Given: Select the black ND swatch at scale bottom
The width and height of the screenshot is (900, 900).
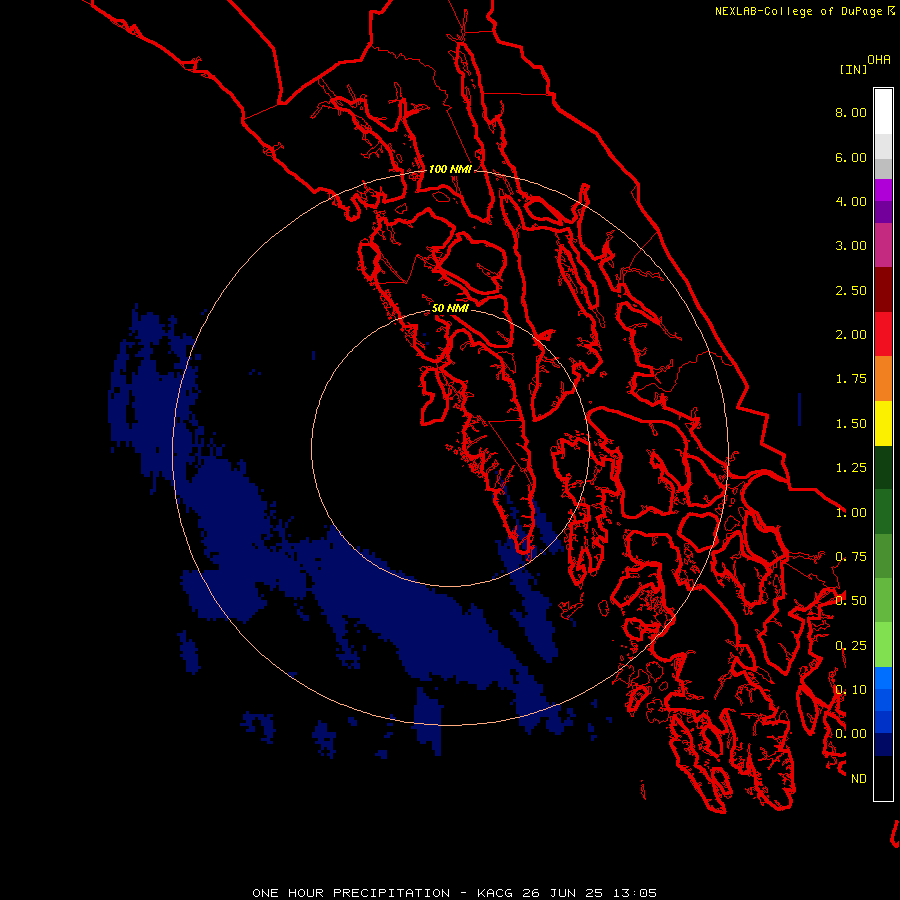Looking at the screenshot, I should coord(883,778).
